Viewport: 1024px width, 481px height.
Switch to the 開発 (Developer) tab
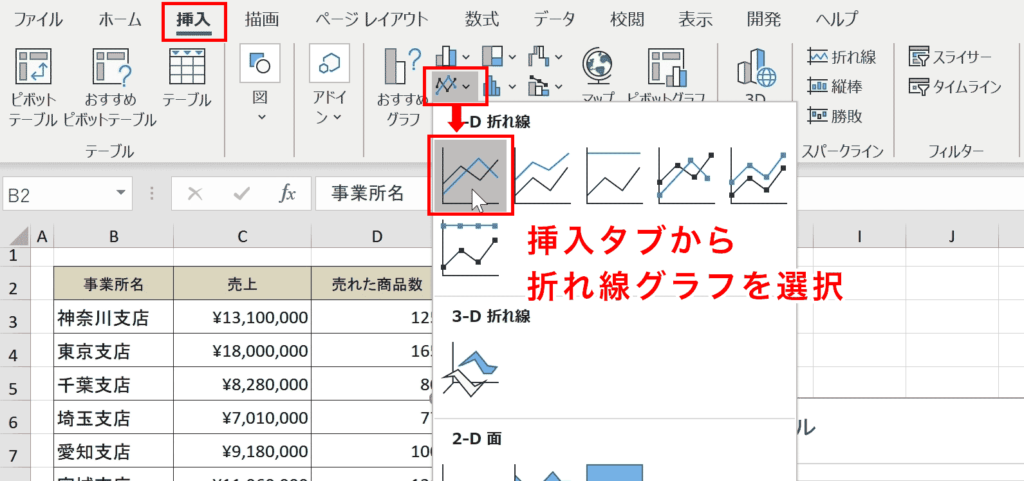[x=764, y=20]
